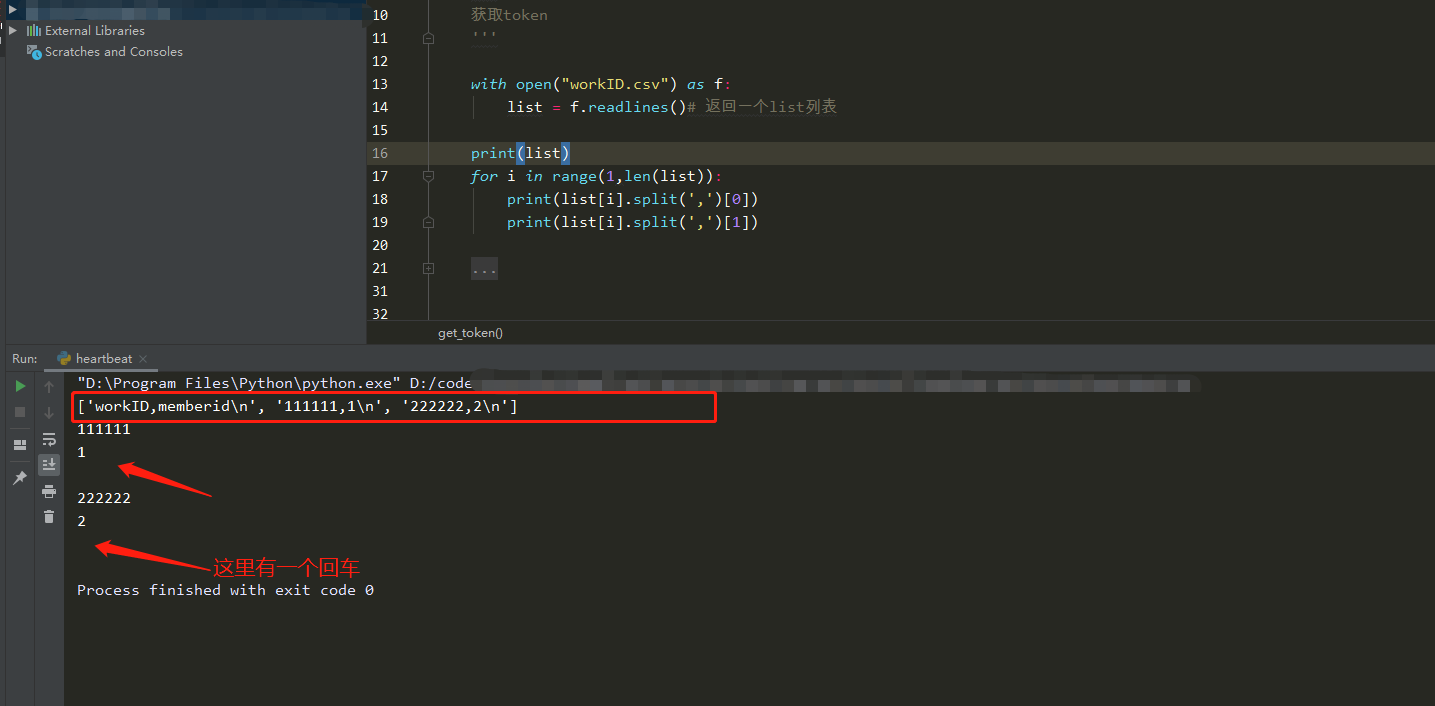Click the Python icon on heartbeat tab

[x=64, y=358]
